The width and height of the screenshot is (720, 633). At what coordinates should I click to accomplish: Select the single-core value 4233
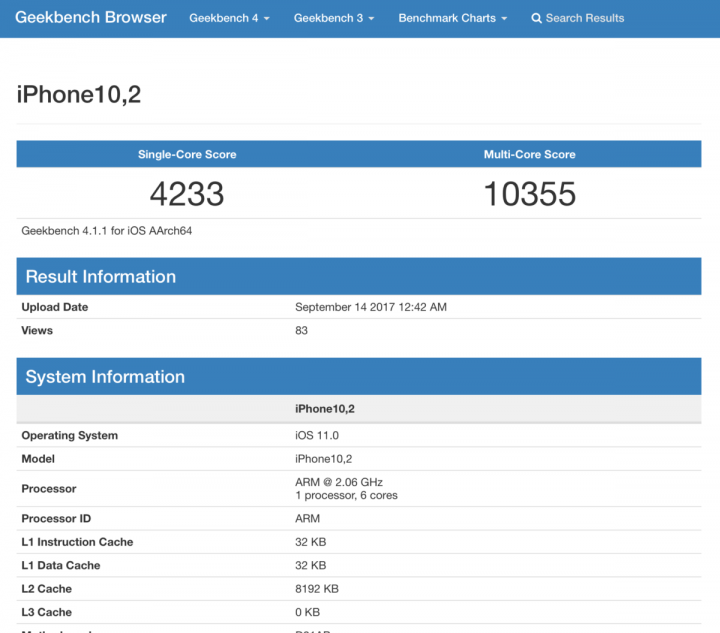coord(187,194)
